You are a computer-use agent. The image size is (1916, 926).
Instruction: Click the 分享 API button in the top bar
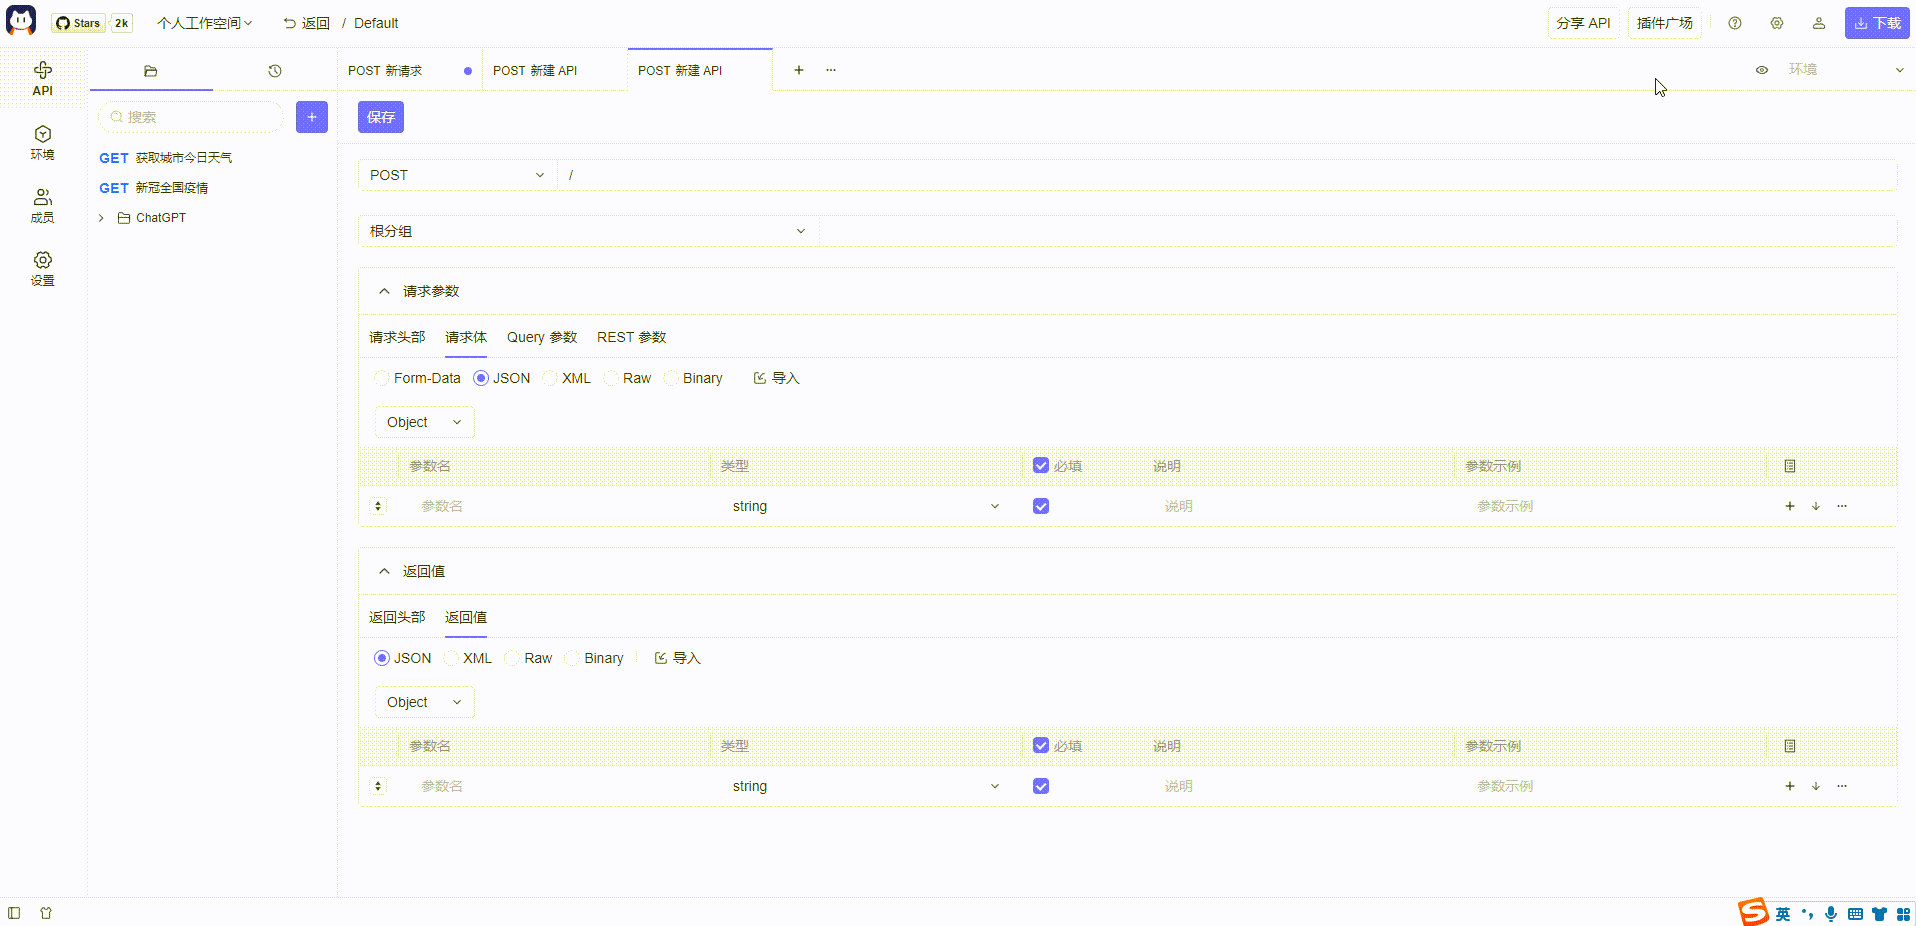[x=1583, y=22]
